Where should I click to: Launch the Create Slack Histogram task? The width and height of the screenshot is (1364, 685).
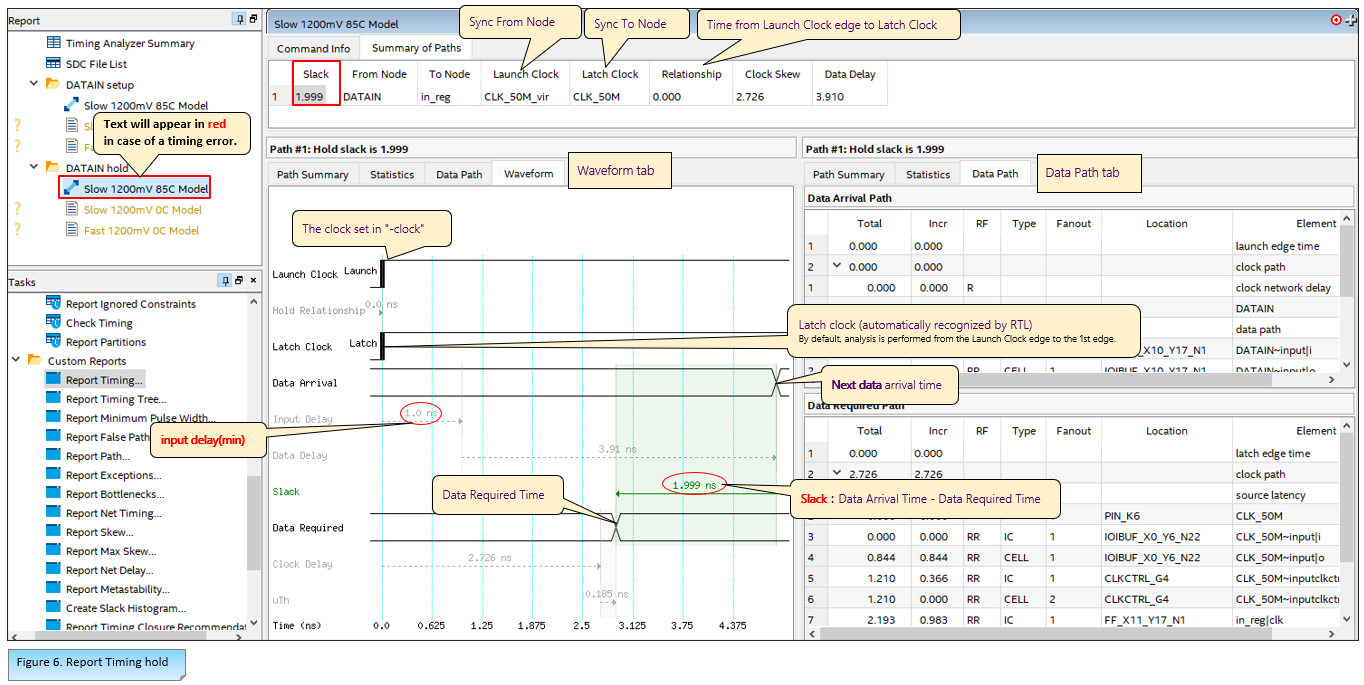click(x=125, y=608)
